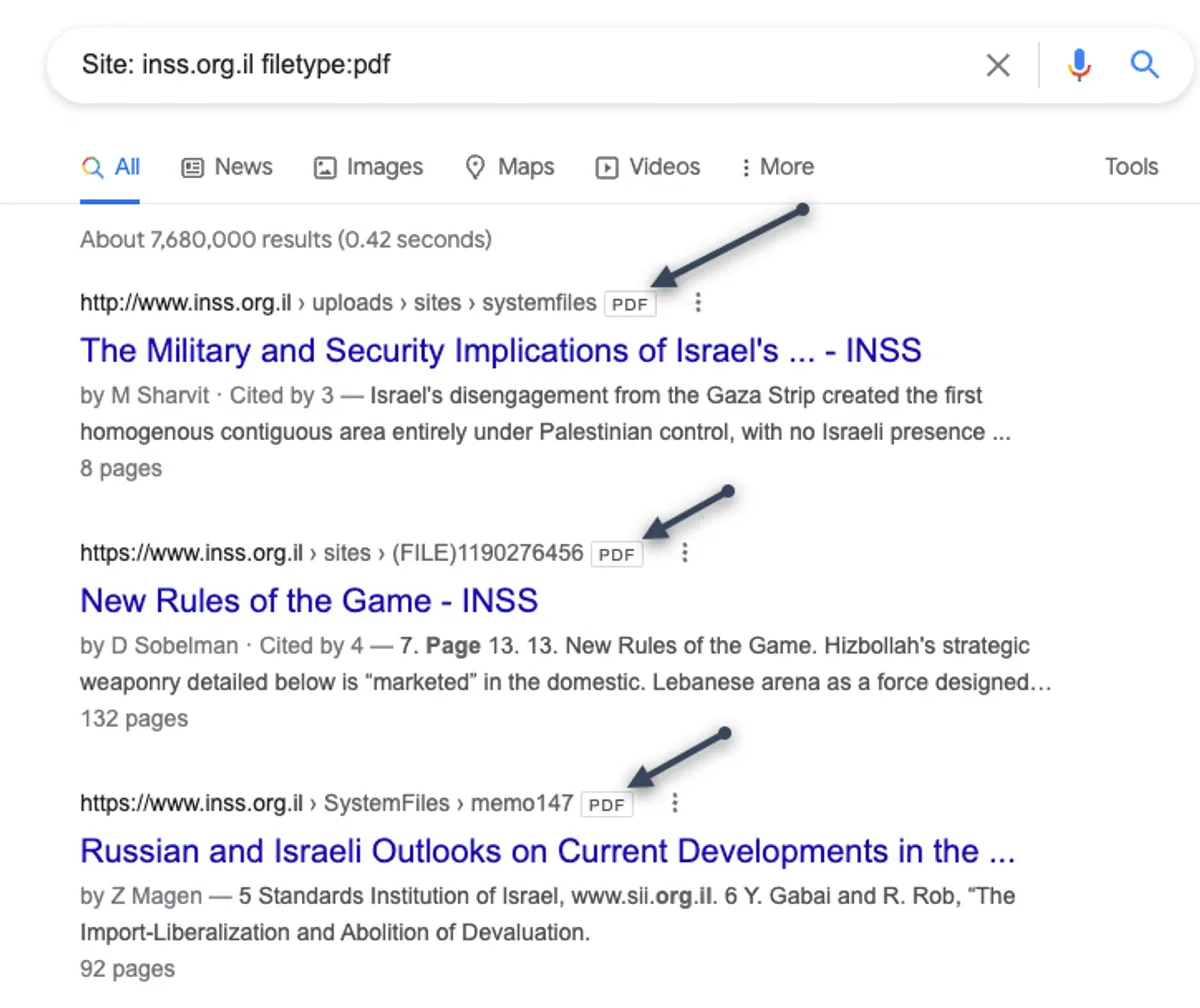1200x1008 pixels.
Task: Click the play icon next to Videos
Action: (606, 168)
